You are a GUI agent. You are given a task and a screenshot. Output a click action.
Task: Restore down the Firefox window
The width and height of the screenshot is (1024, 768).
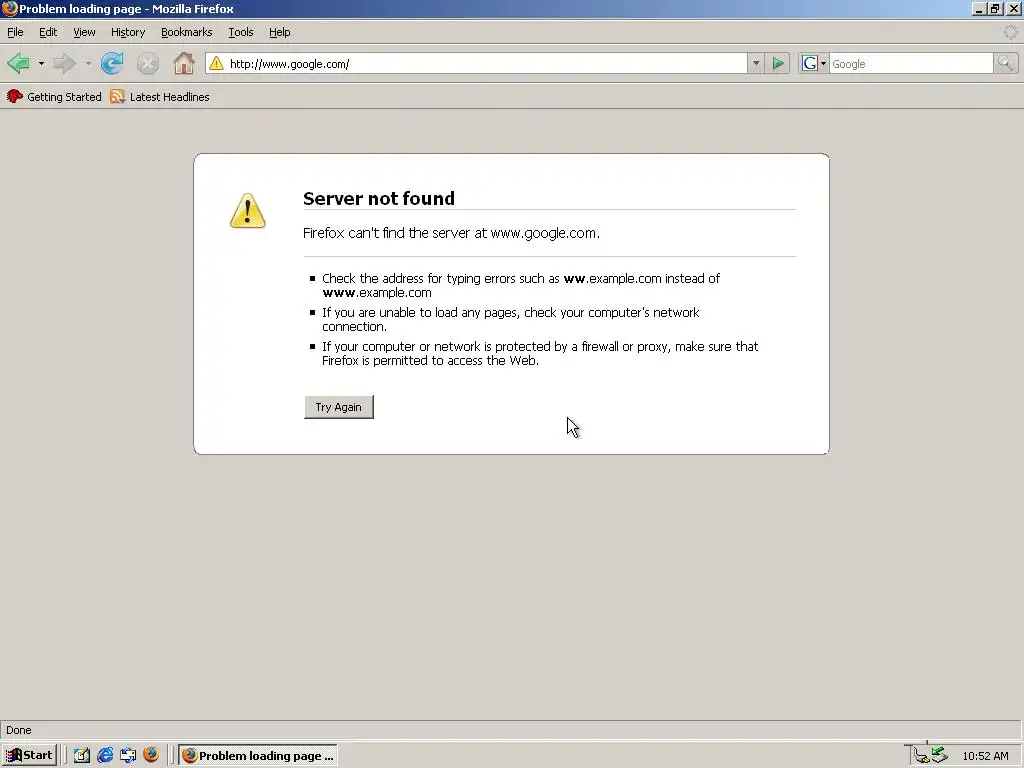995,8
